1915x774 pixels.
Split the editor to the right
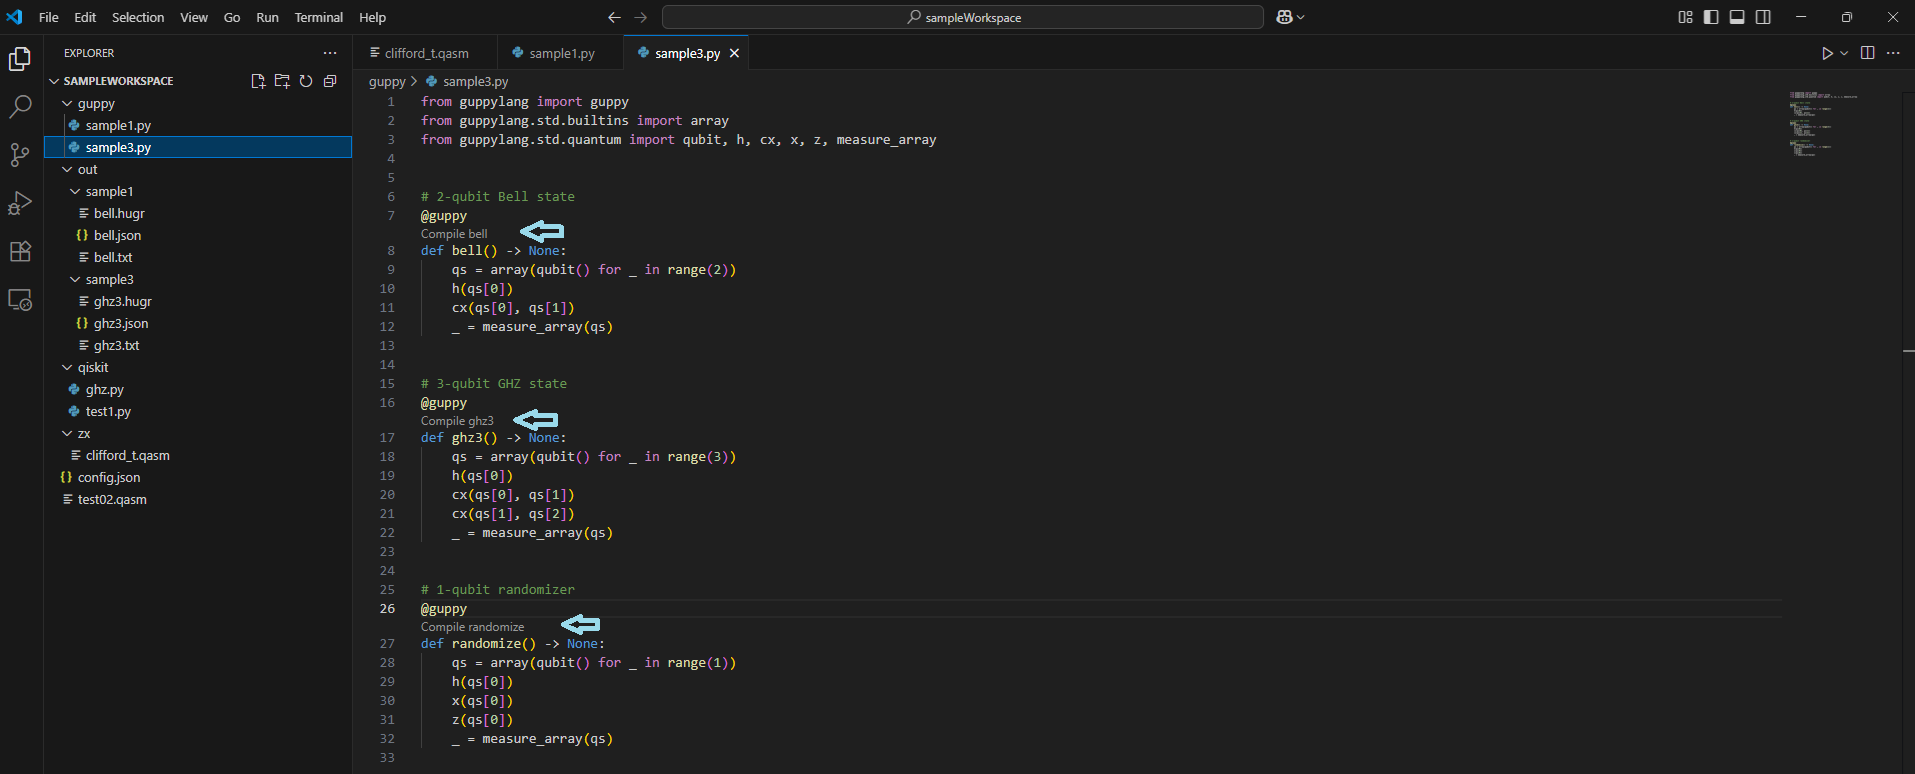(1867, 53)
